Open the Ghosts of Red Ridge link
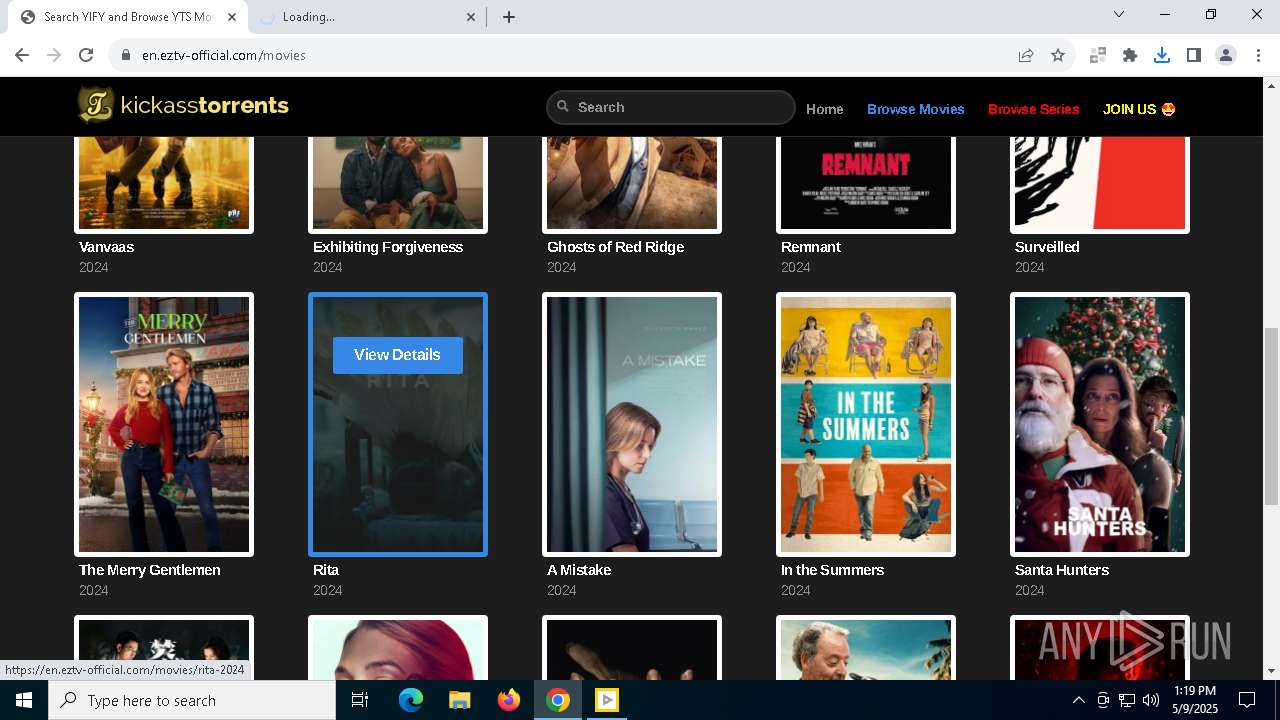 pos(615,247)
